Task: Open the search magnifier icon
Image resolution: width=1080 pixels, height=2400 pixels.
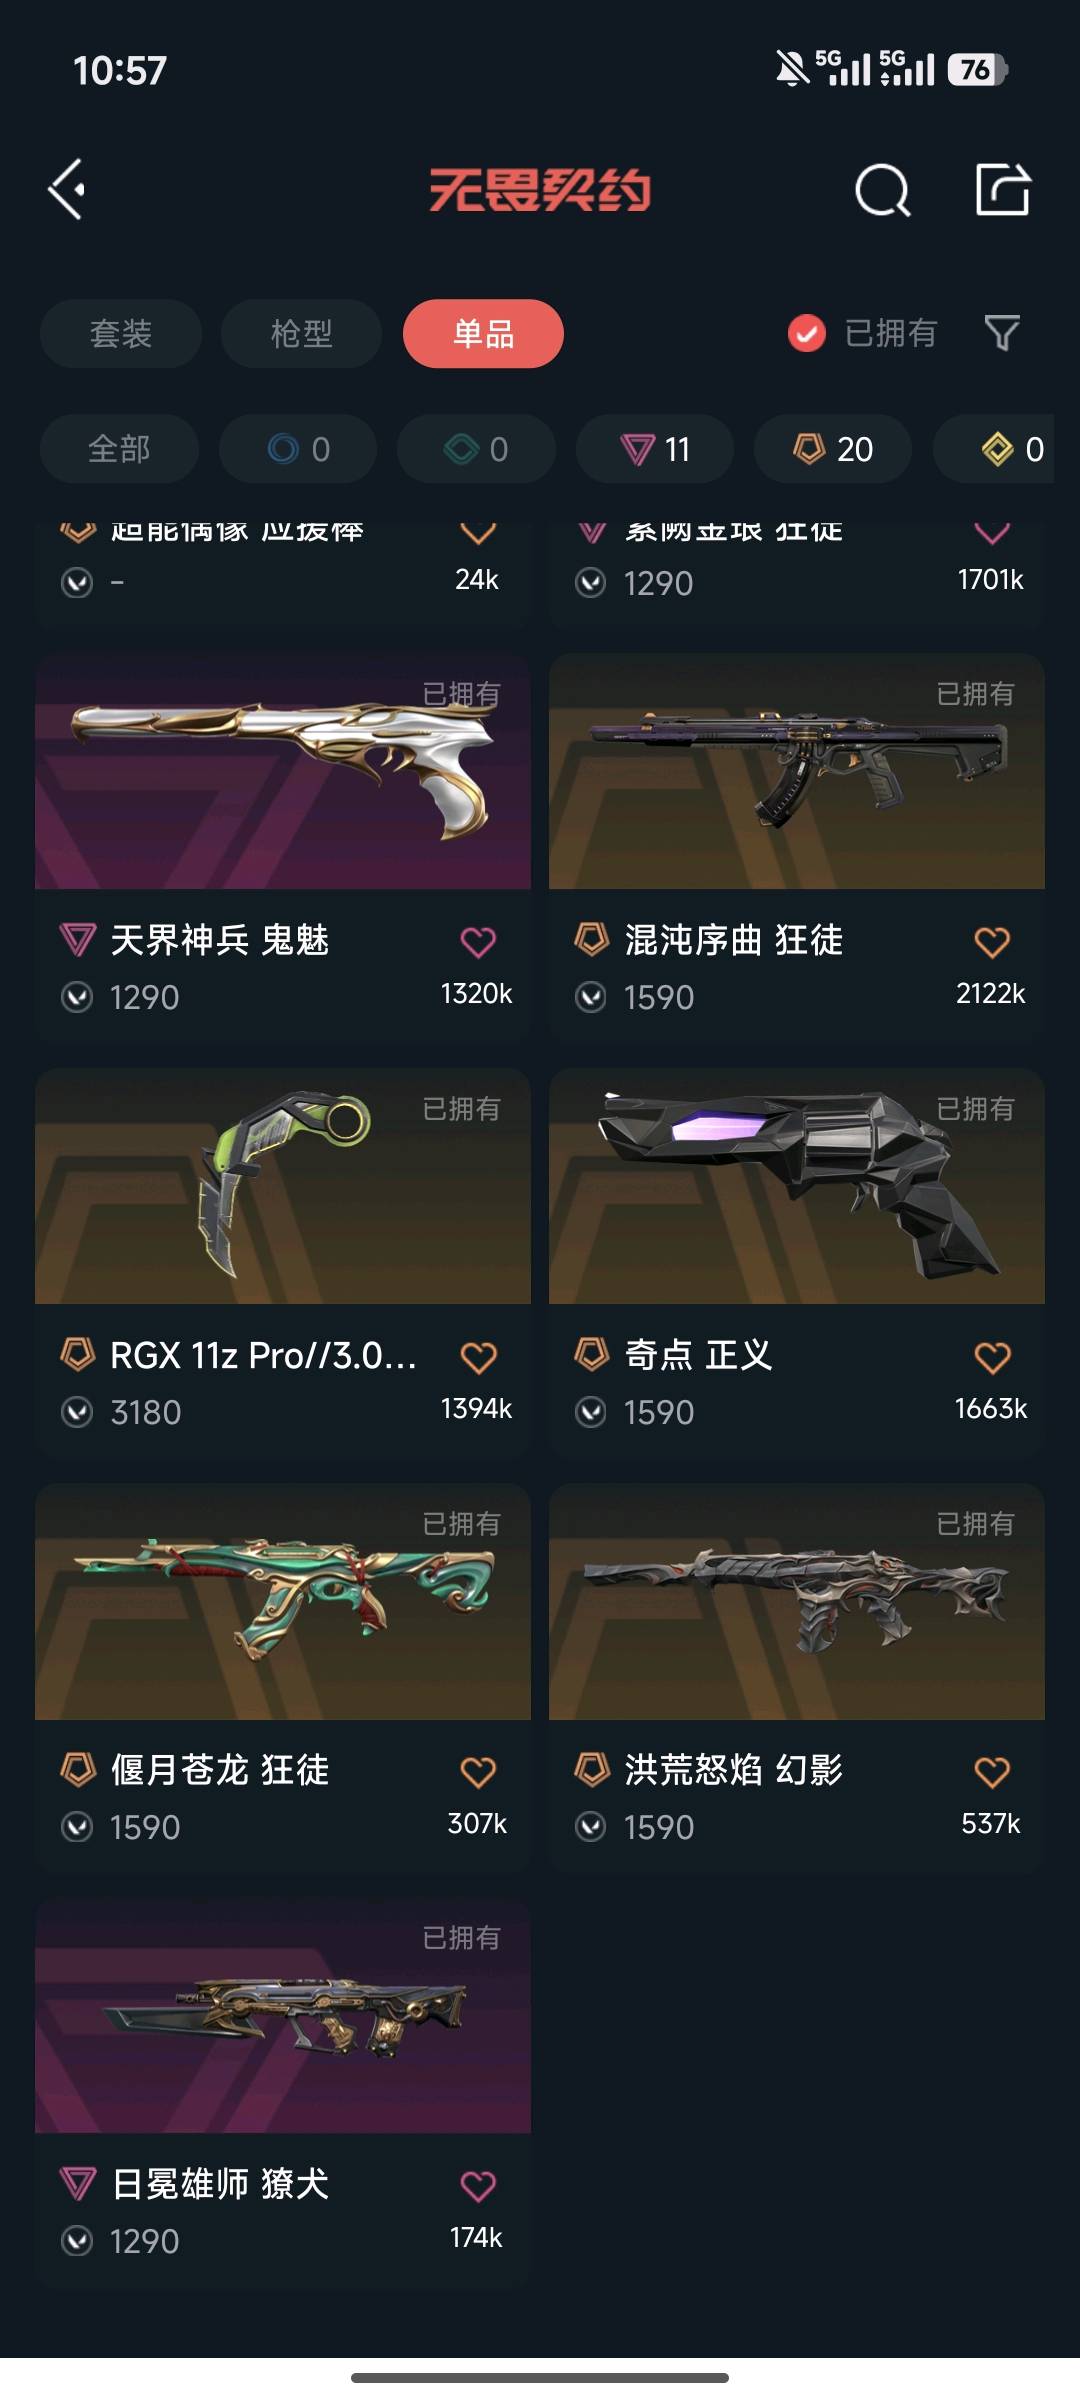Action: pyautogui.click(x=882, y=189)
